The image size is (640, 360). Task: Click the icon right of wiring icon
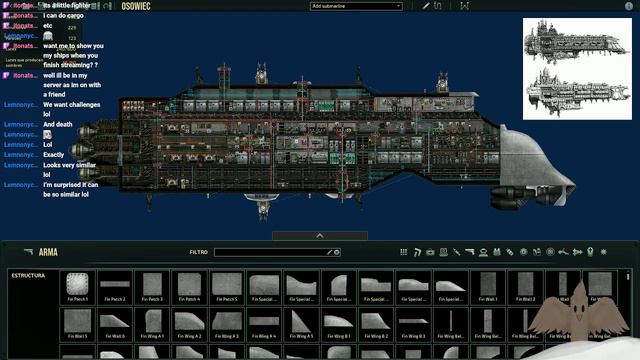(x=464, y=6)
